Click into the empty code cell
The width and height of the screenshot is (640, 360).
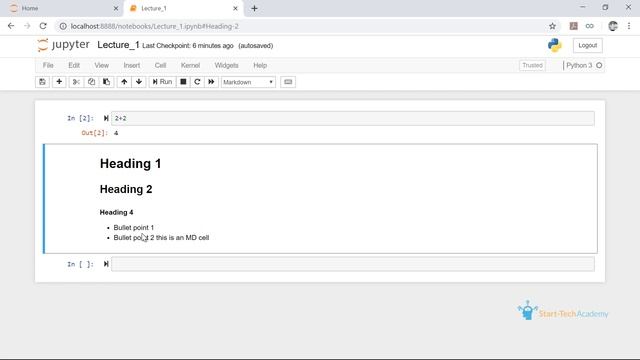click(353, 264)
